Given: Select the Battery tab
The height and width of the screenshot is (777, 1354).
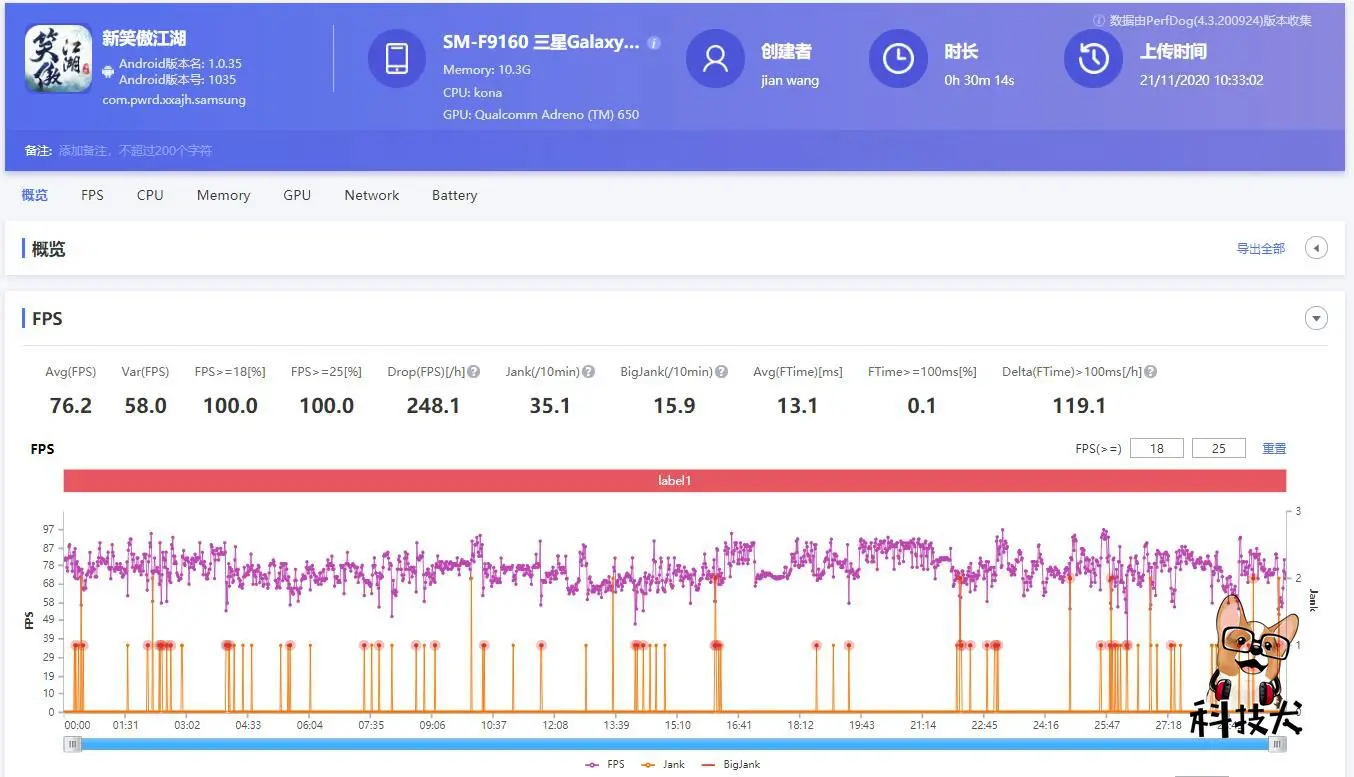Looking at the screenshot, I should click(454, 195).
